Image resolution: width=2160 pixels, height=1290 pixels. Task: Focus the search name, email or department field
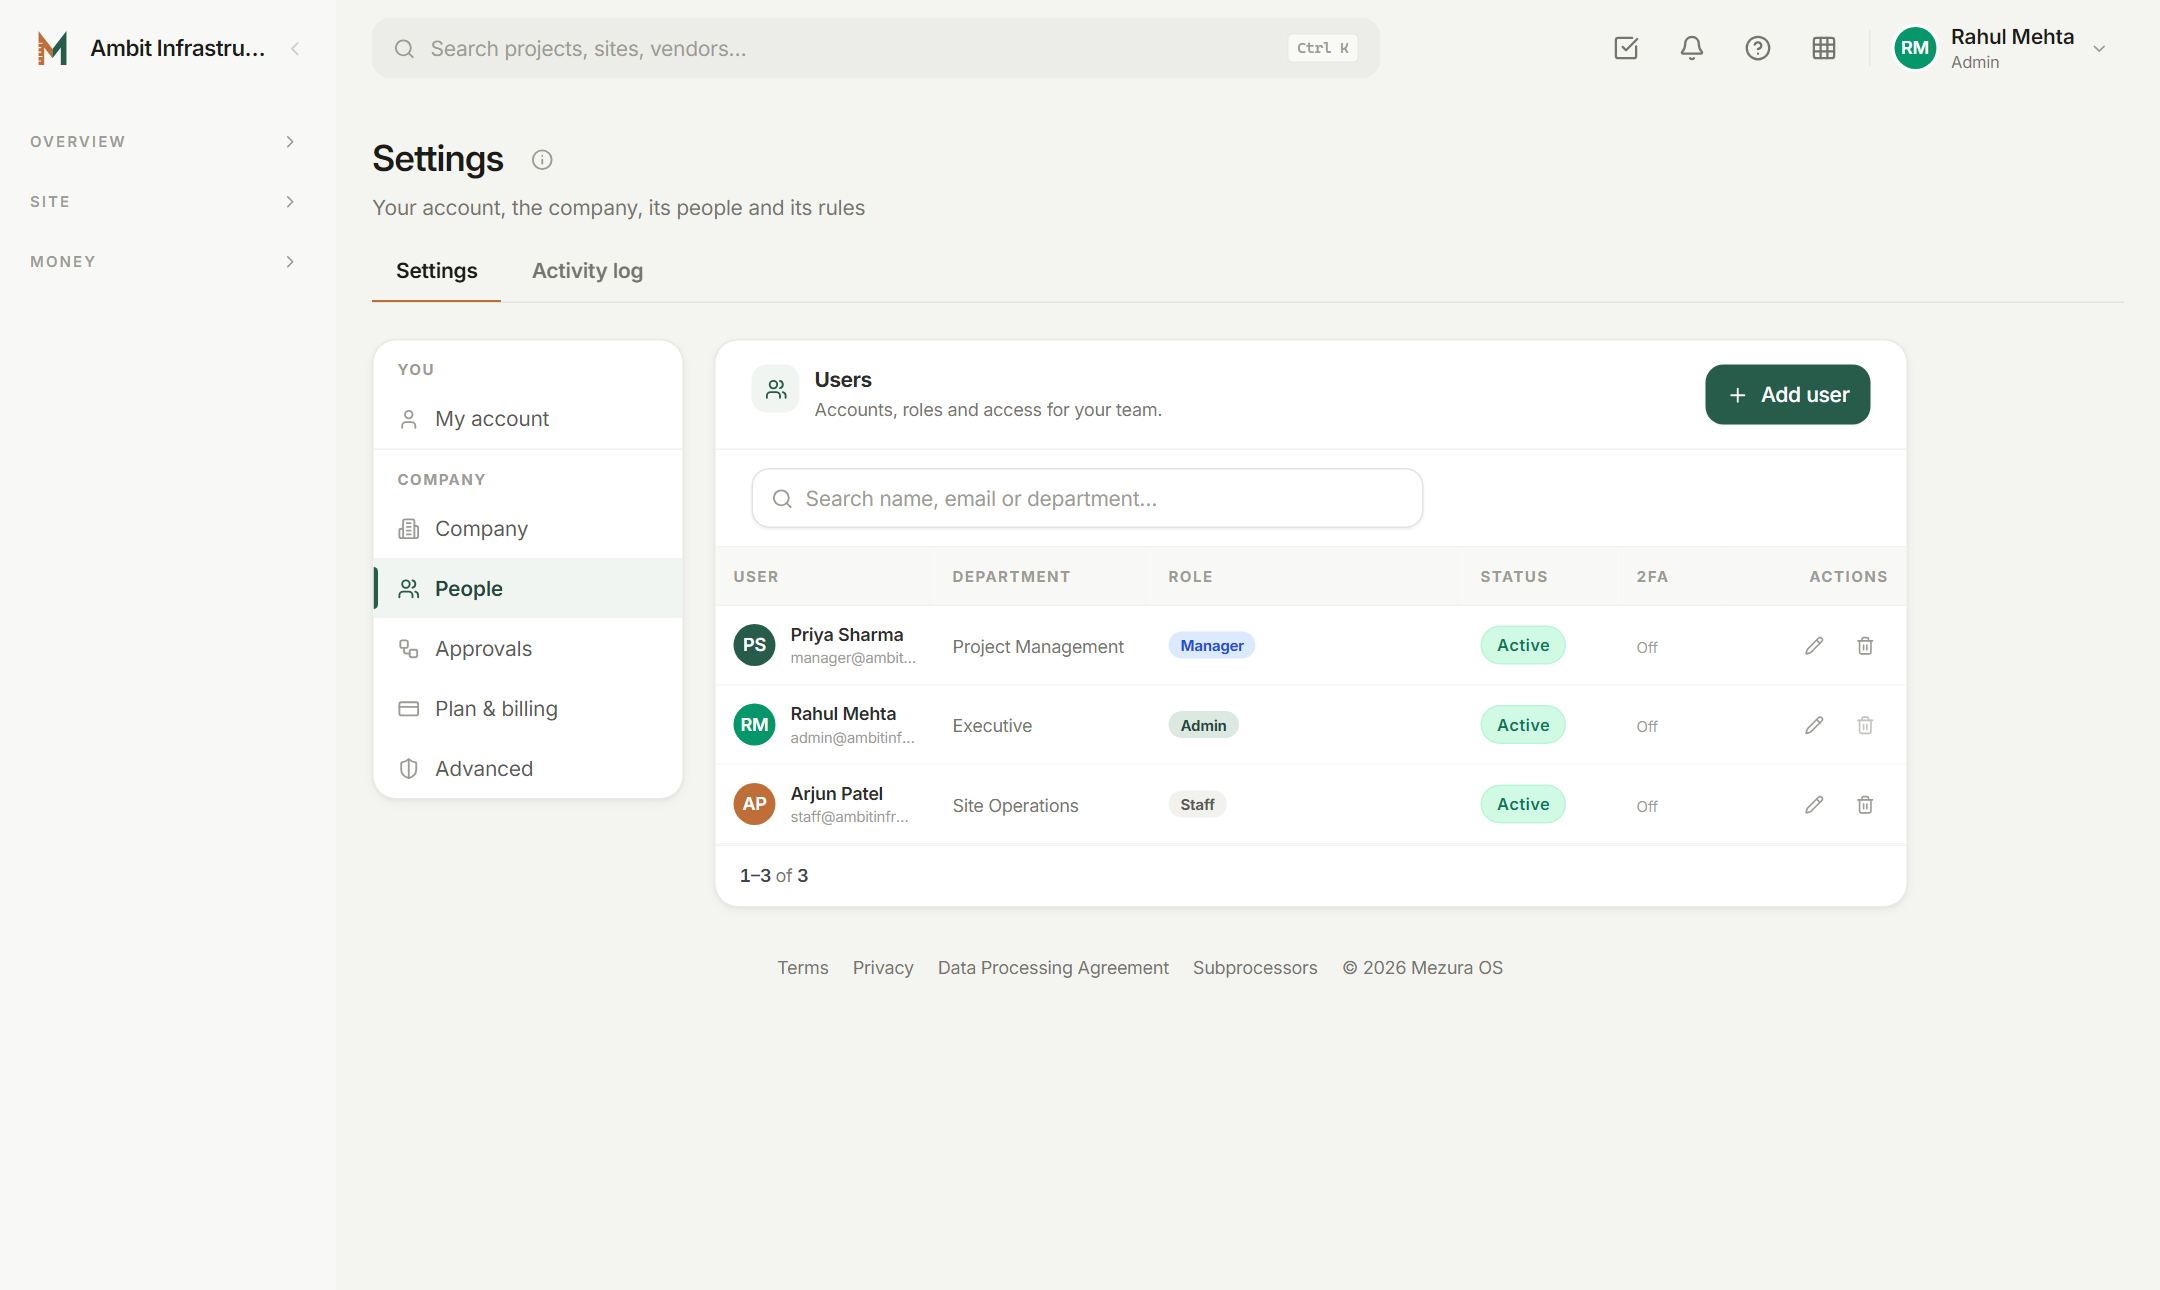click(x=1087, y=498)
